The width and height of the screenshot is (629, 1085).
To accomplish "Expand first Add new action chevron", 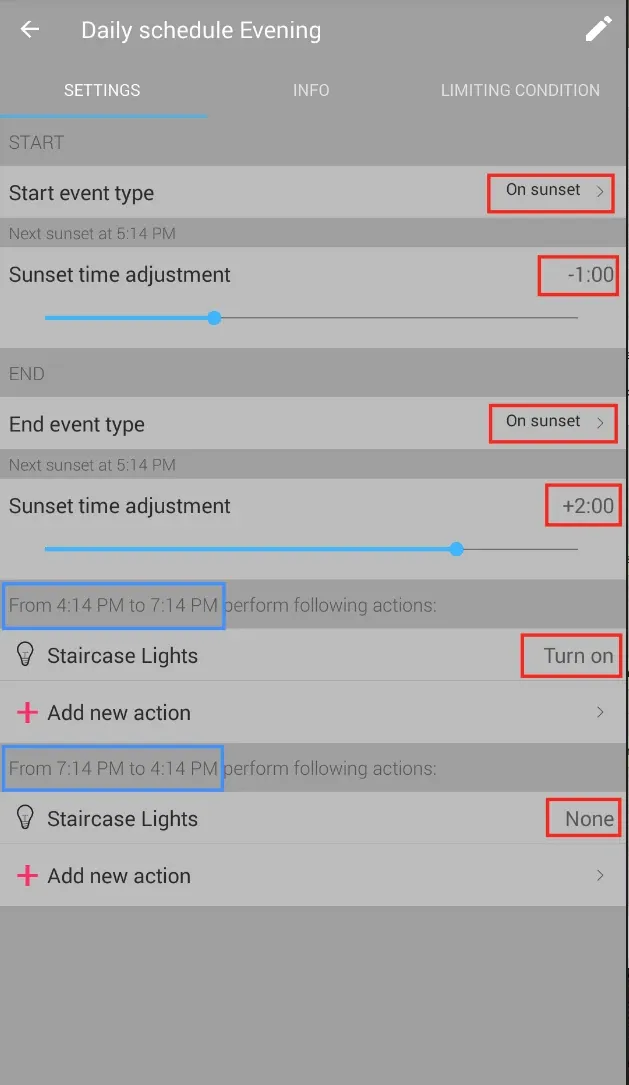I will click(600, 712).
